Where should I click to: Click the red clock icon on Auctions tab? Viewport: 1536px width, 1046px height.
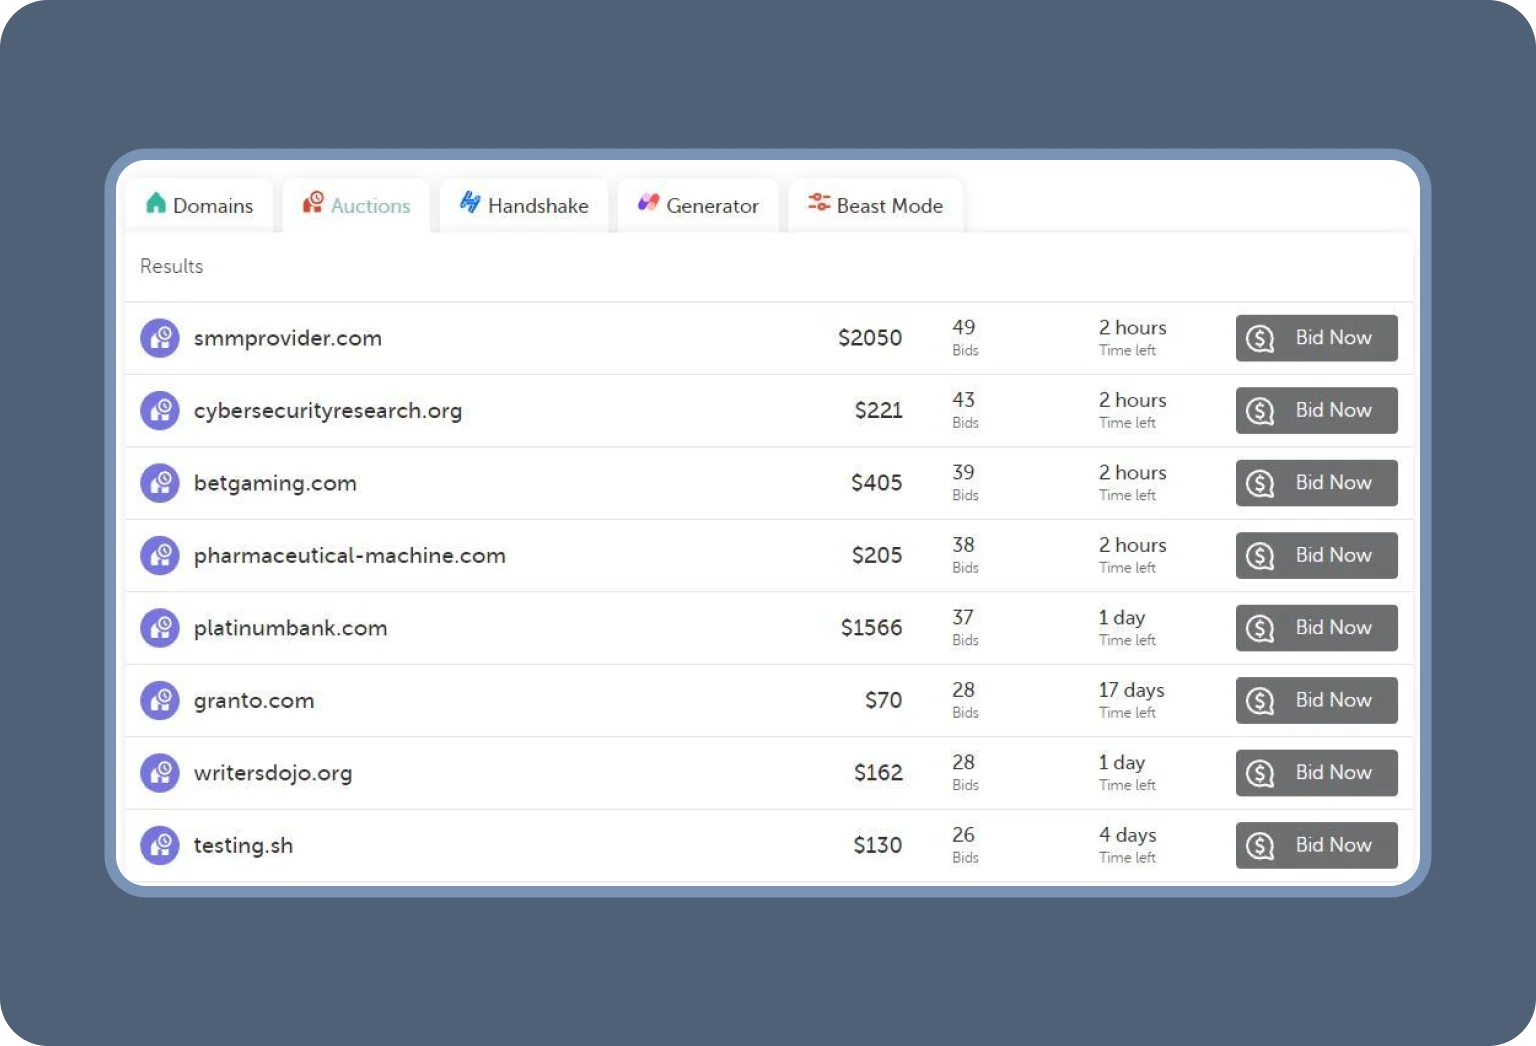click(x=313, y=202)
